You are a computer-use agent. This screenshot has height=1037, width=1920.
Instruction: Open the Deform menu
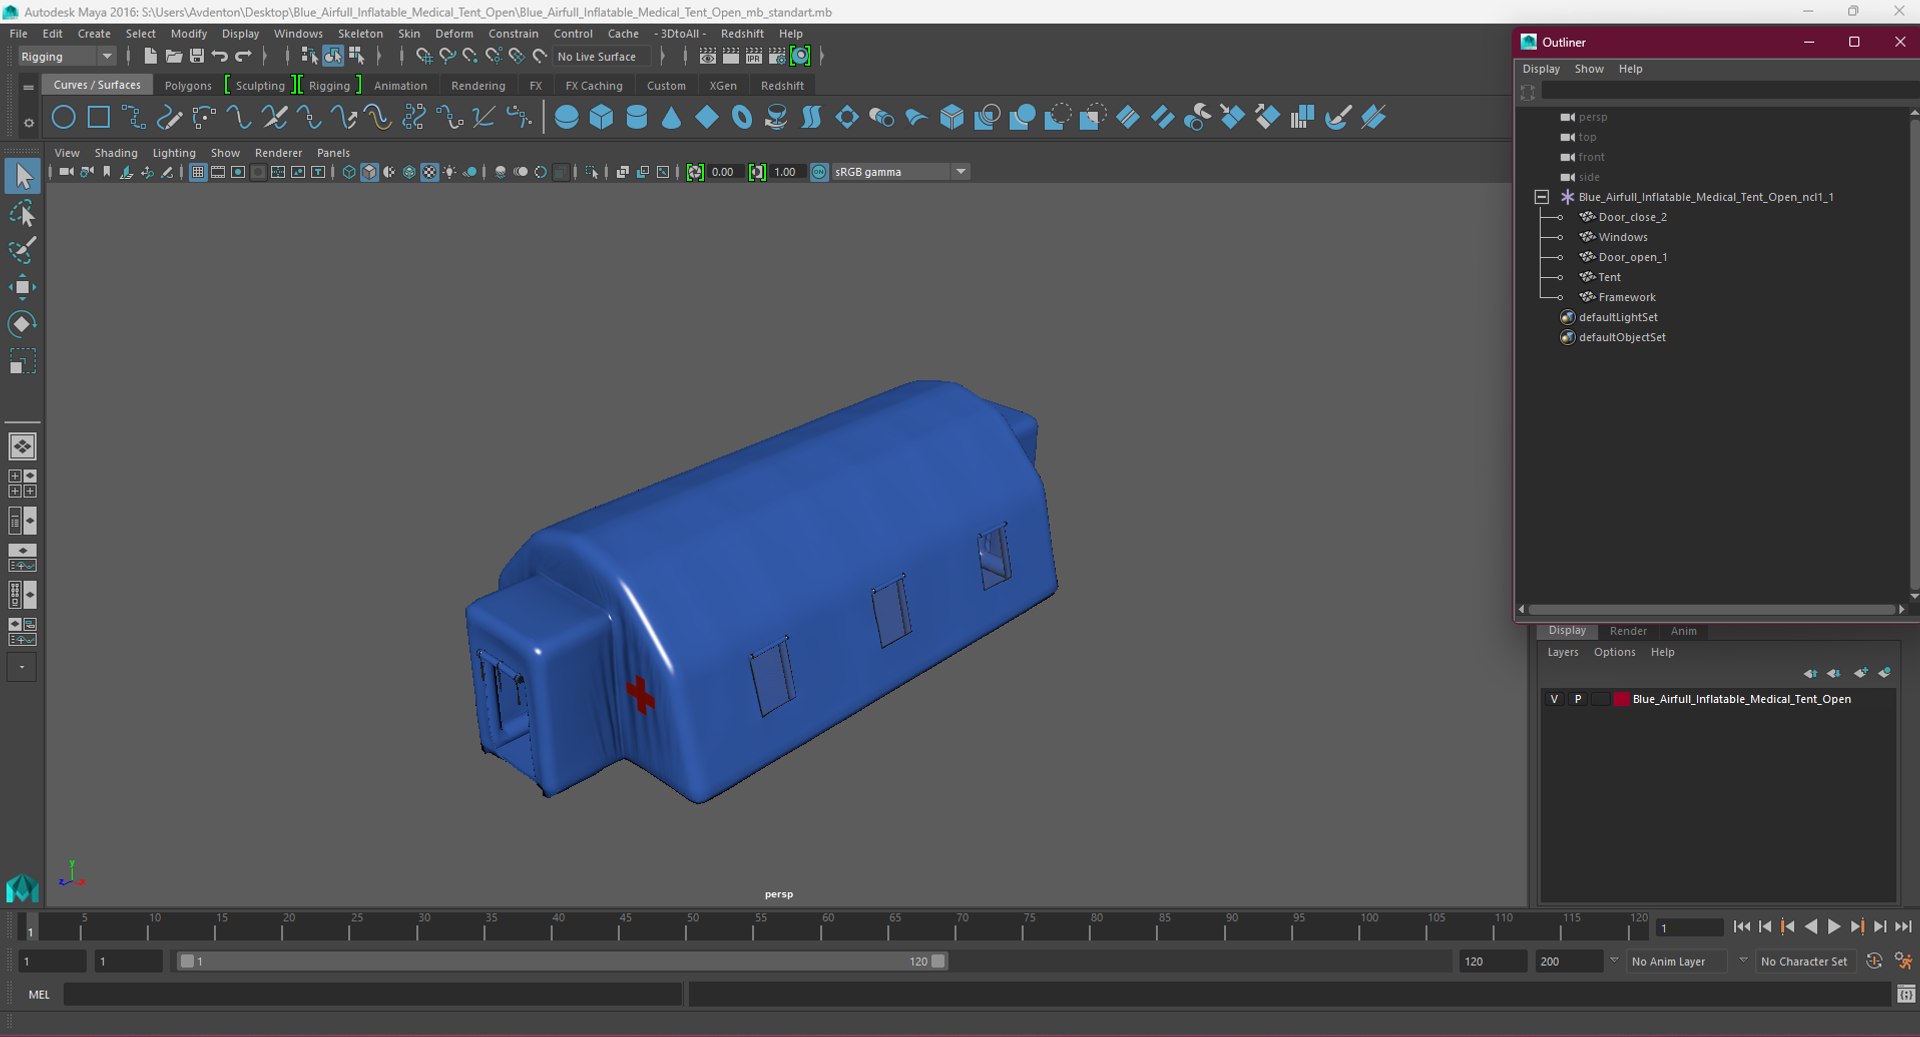[x=454, y=33]
